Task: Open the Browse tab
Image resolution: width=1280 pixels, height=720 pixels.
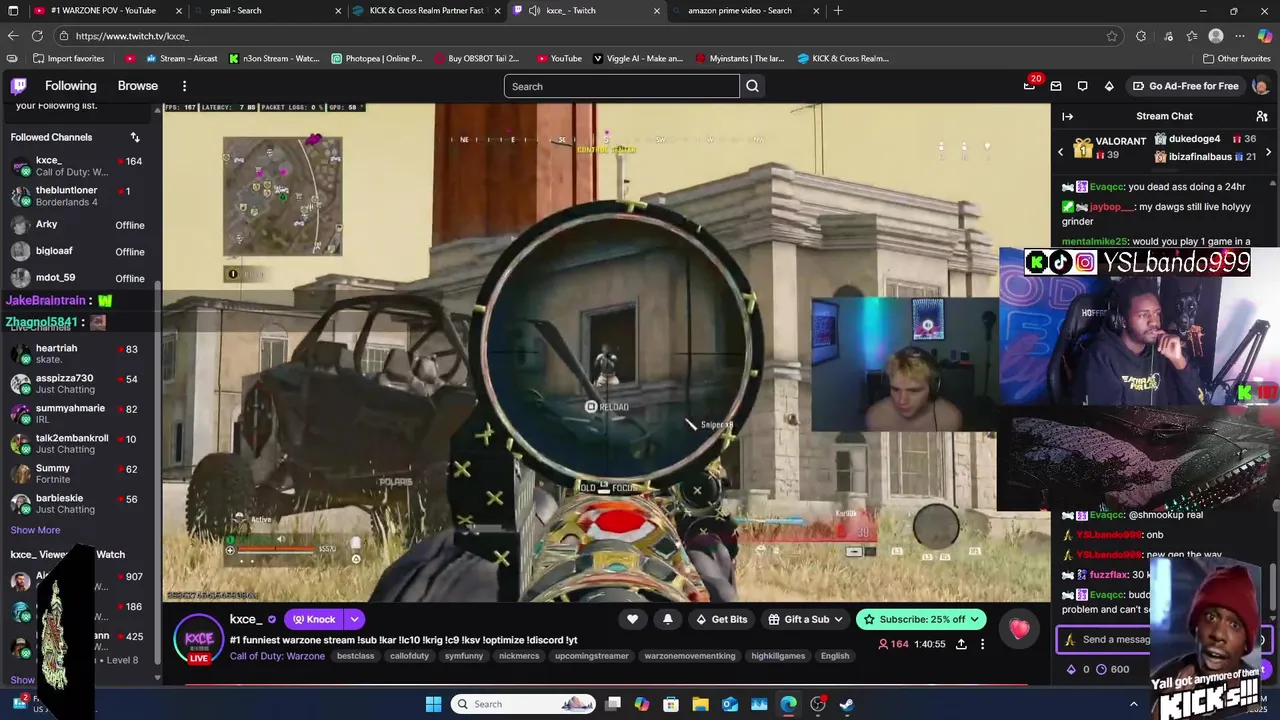Action: 138,86
